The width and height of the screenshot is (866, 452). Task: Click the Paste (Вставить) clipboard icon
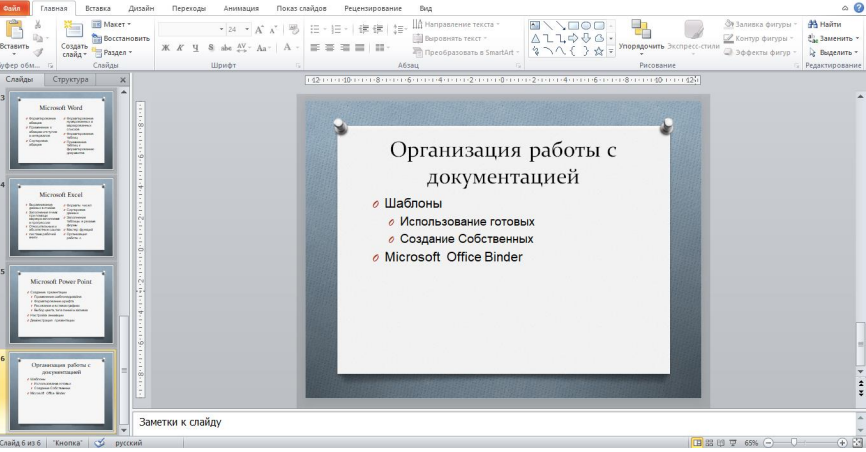pyautogui.click(x=14, y=30)
